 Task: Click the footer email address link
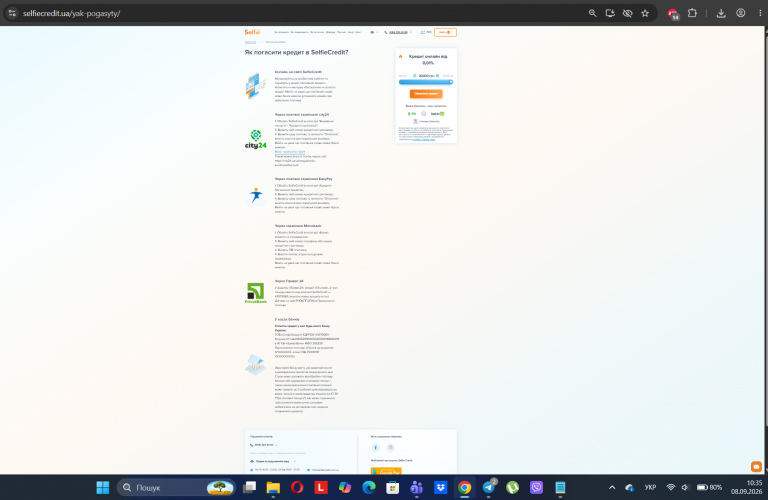pos(325,470)
